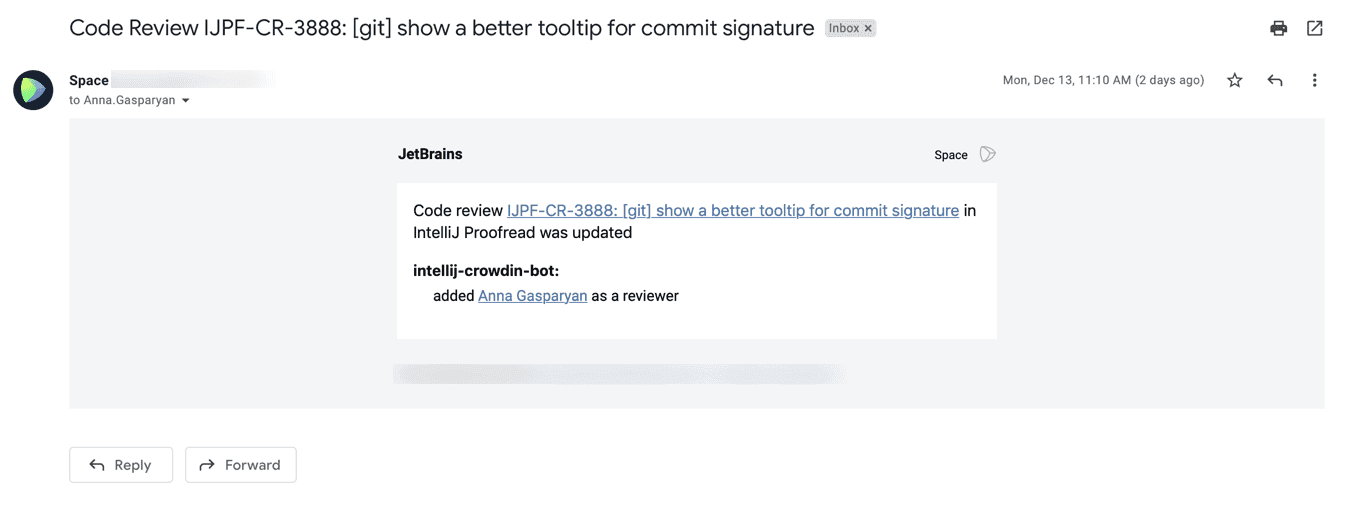The height and width of the screenshot is (516, 1352).
Task: Click the sender name Space
Action: coord(89,80)
